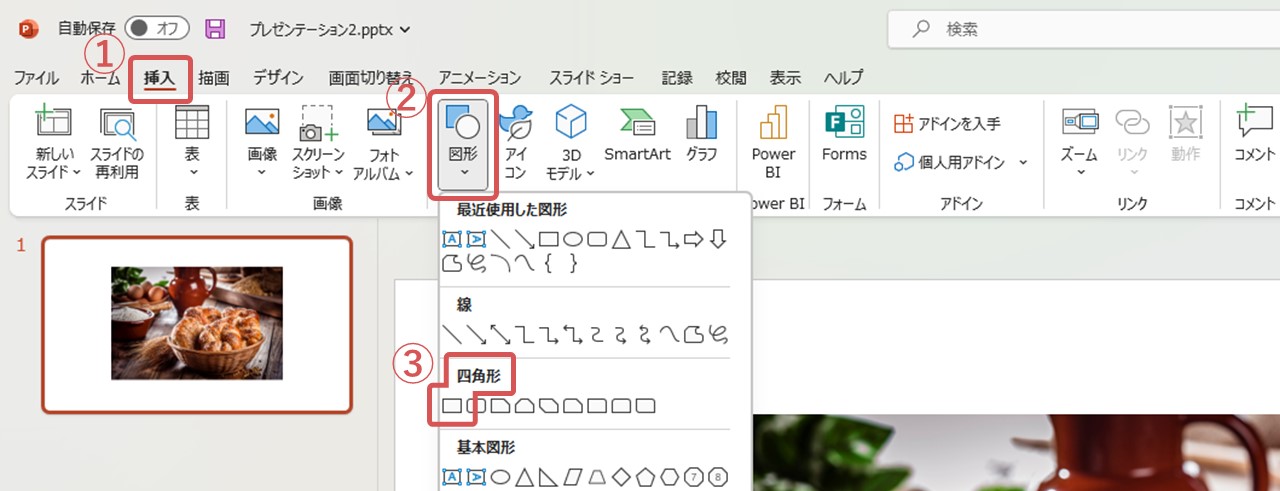Expand the フォトアルバム dropdown arrow
The height and width of the screenshot is (491, 1280).
pos(410,173)
